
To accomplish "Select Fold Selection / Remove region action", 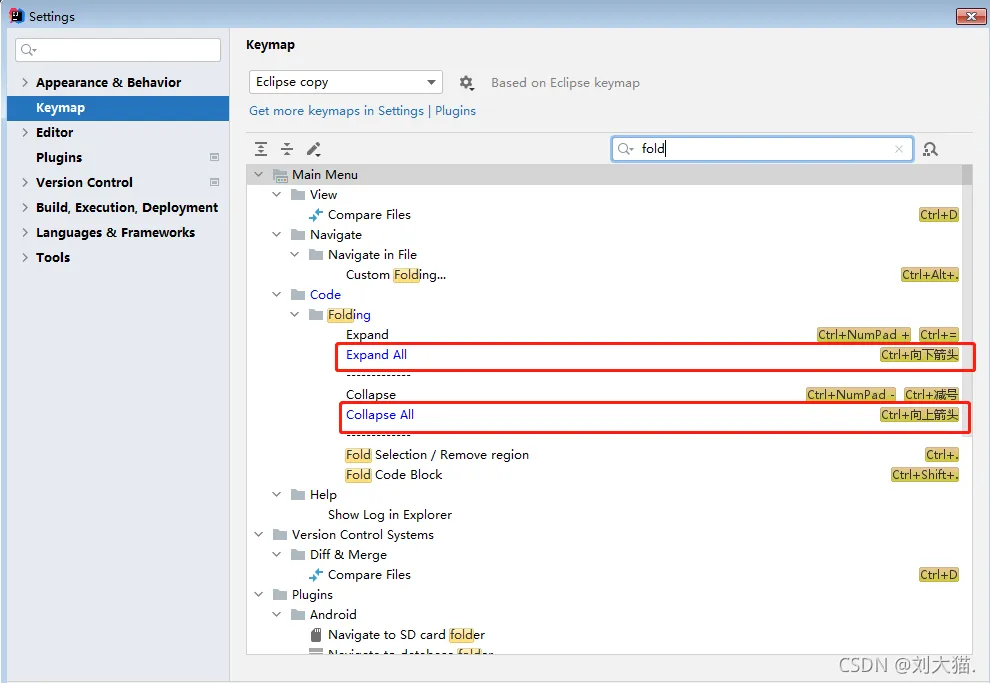I will (x=437, y=454).
